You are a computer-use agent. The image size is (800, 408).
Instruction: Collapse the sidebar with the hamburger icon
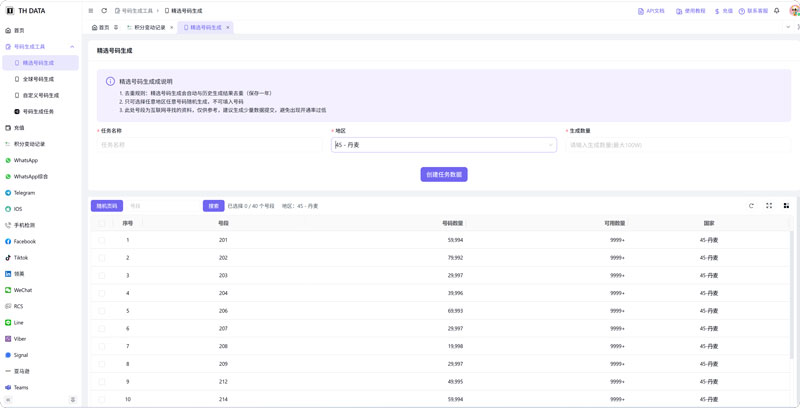point(91,11)
